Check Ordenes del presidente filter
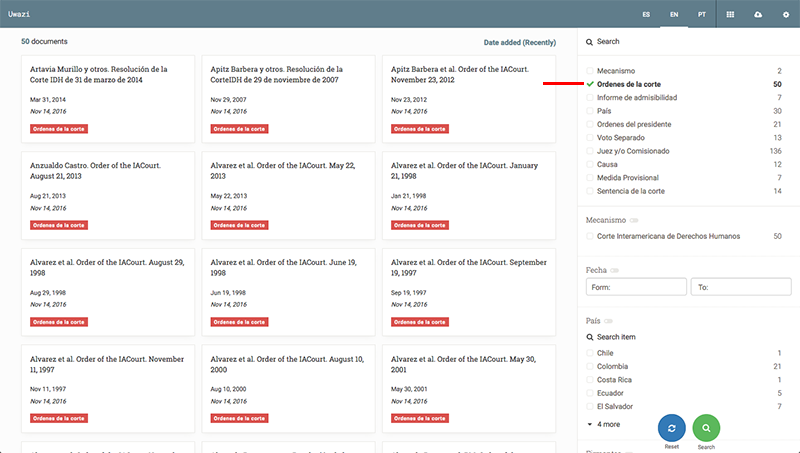 point(590,124)
